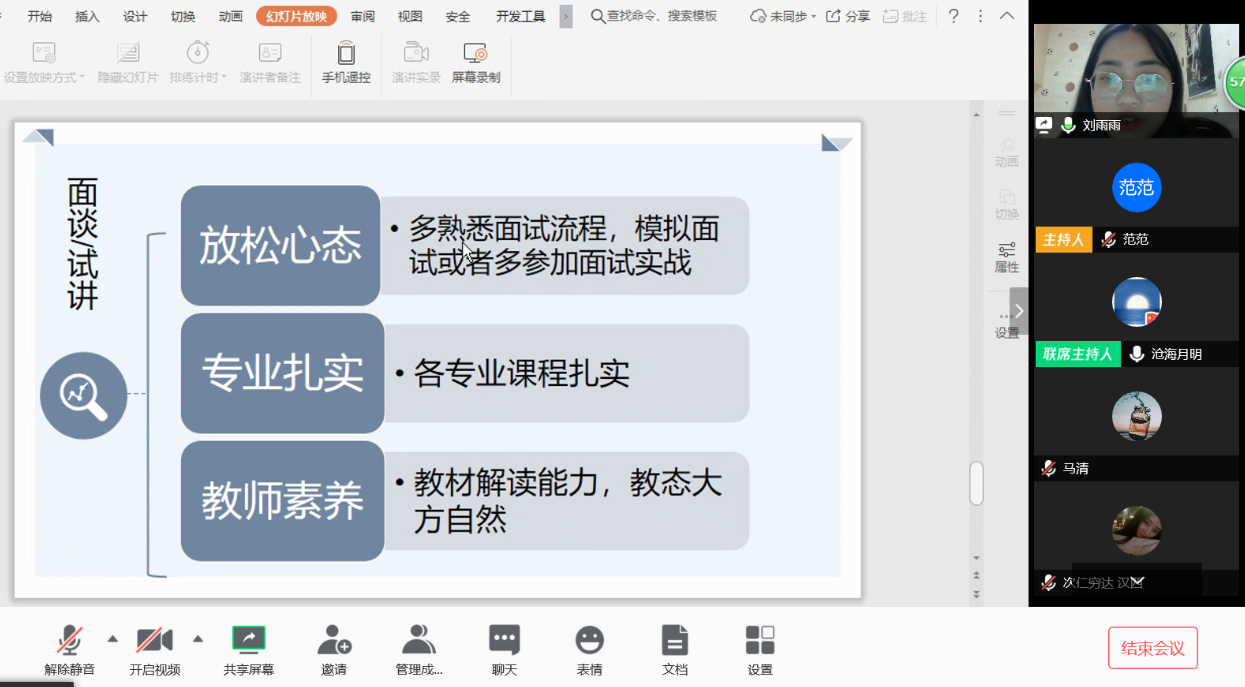Switch to the 审阅 ribbon tab
Viewport: 1245px width, 687px height.
[x=362, y=16]
